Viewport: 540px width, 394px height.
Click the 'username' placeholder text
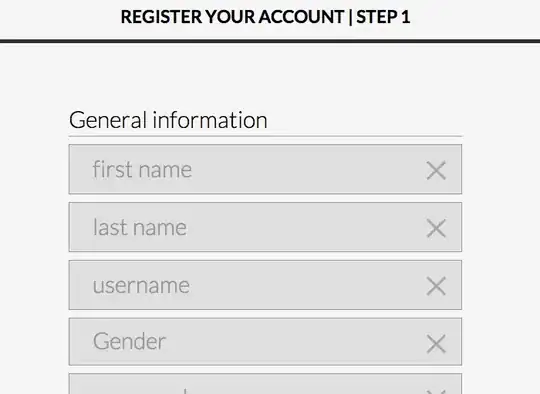coord(141,286)
